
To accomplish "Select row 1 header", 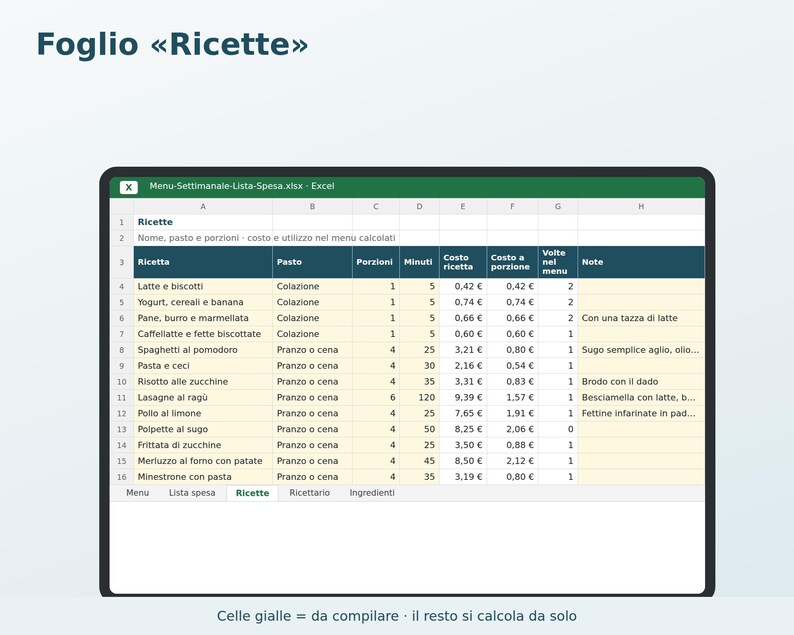I will pos(122,222).
